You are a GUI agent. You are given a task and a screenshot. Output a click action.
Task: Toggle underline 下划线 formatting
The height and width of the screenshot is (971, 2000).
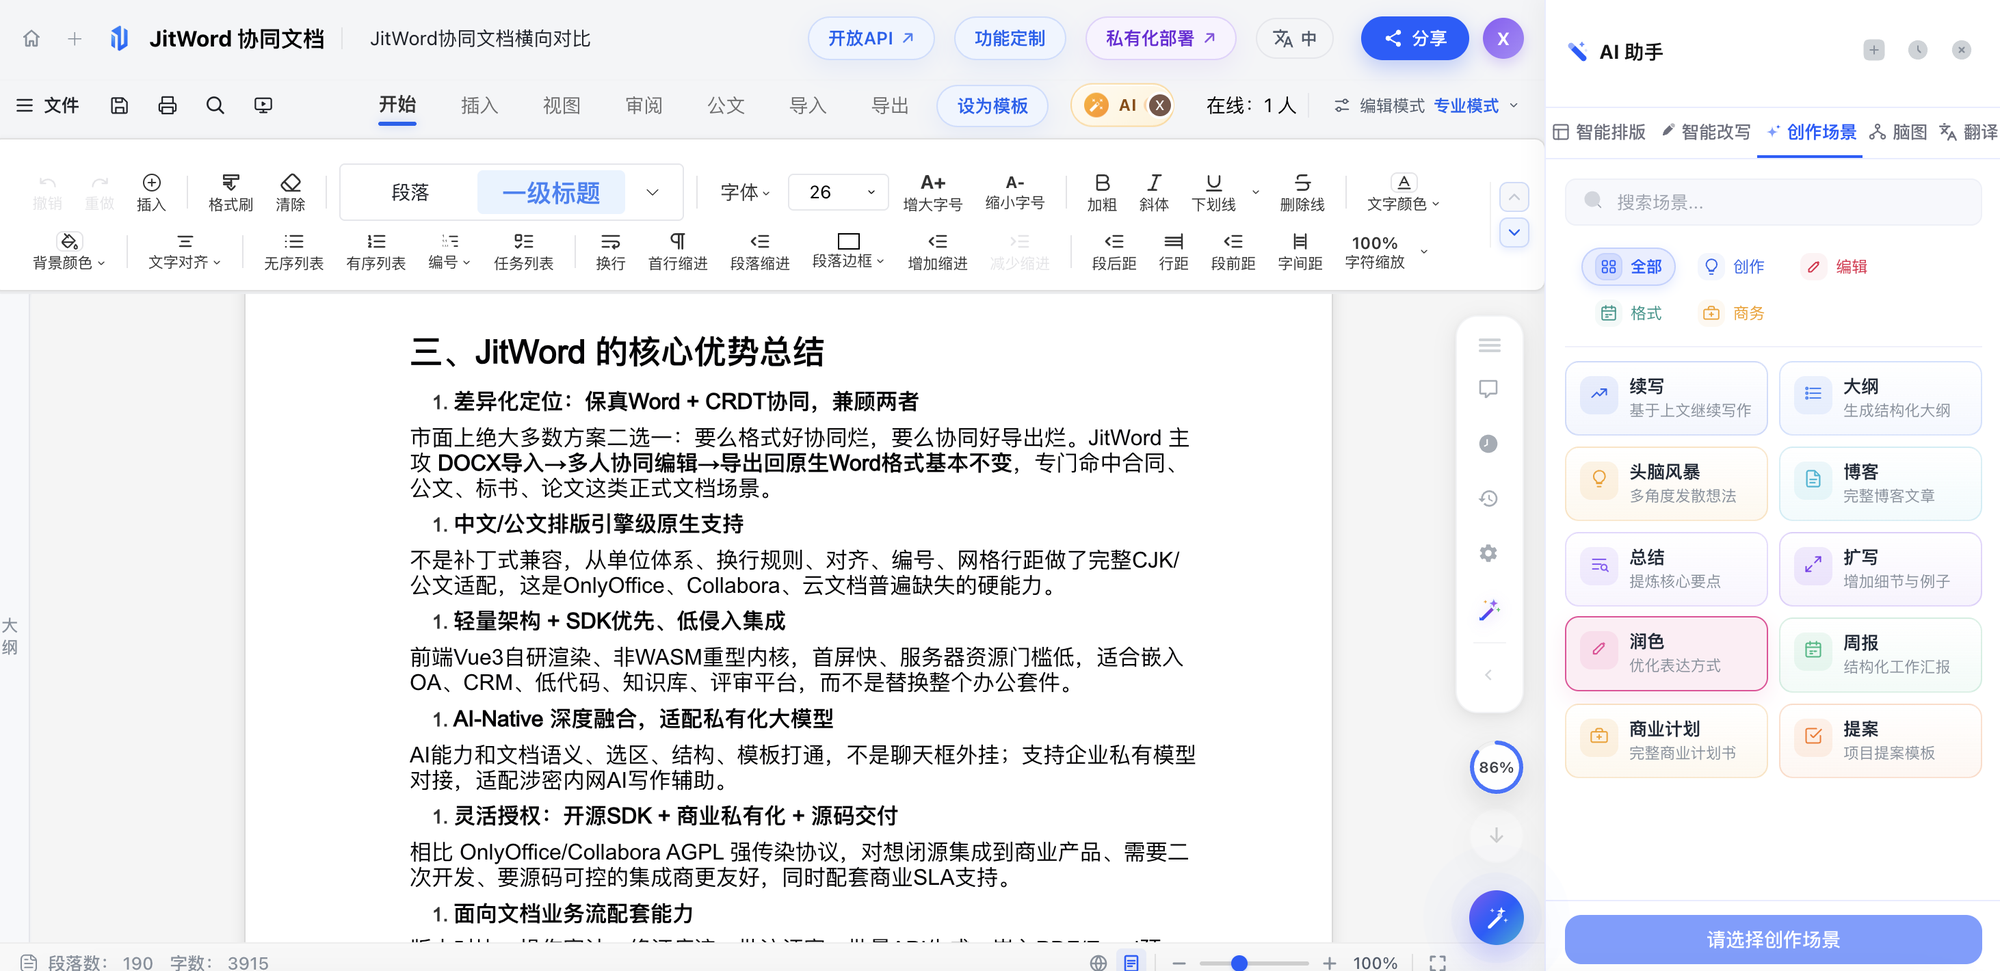[1213, 192]
